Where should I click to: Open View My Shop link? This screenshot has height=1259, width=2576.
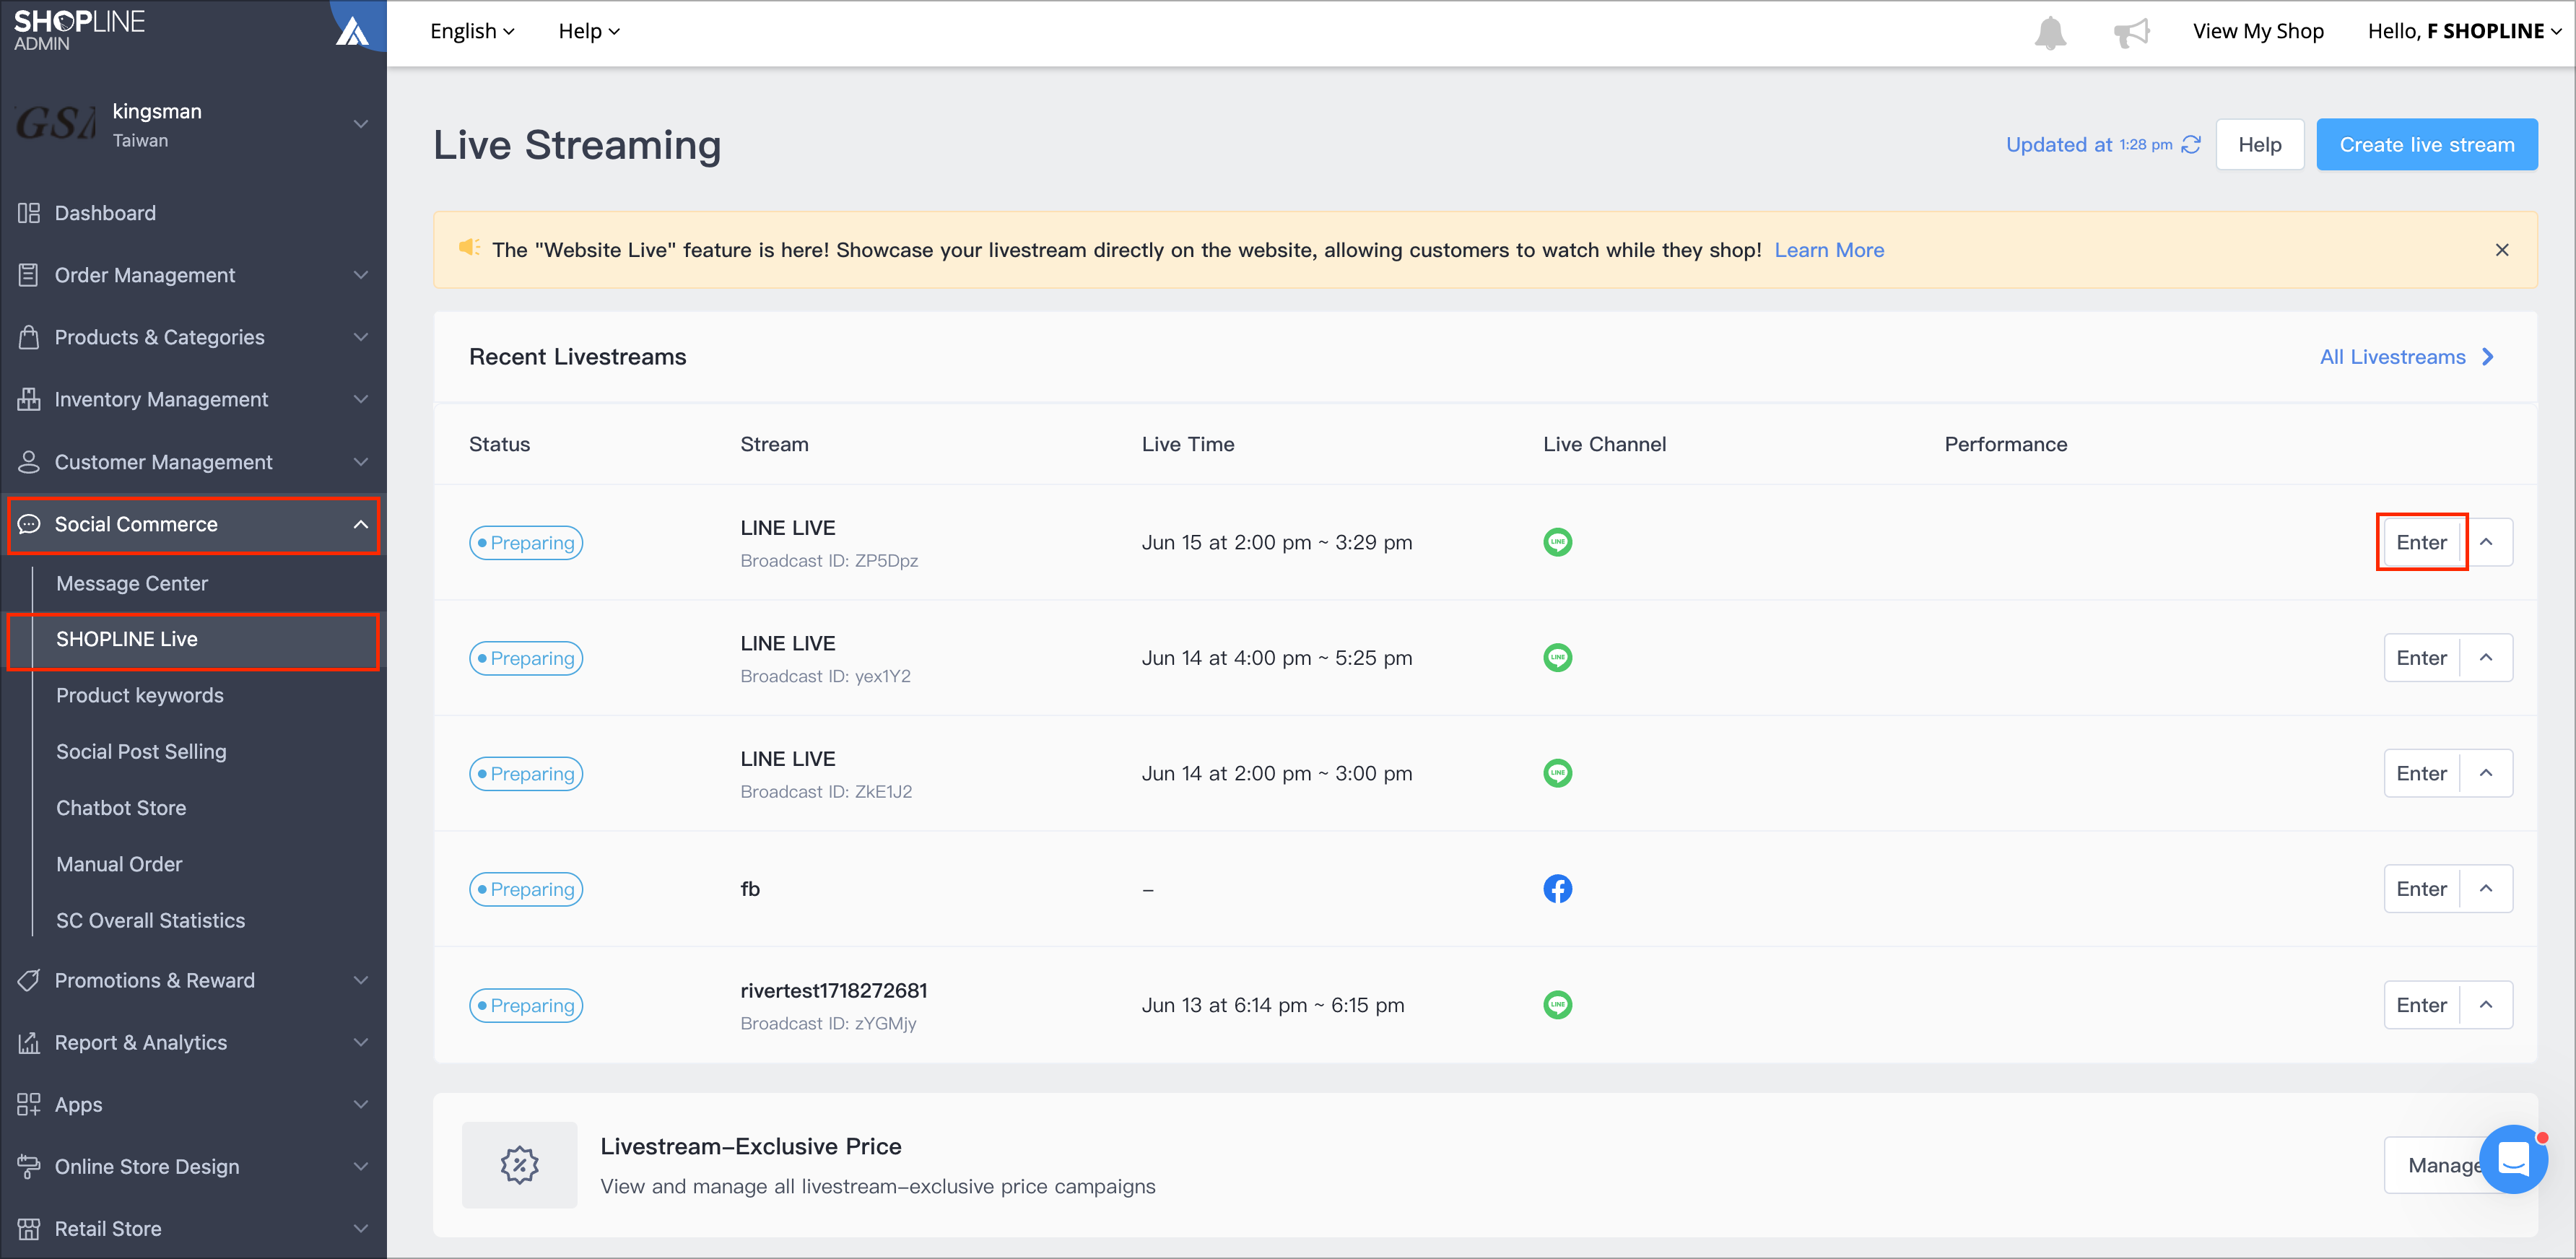point(2258,32)
